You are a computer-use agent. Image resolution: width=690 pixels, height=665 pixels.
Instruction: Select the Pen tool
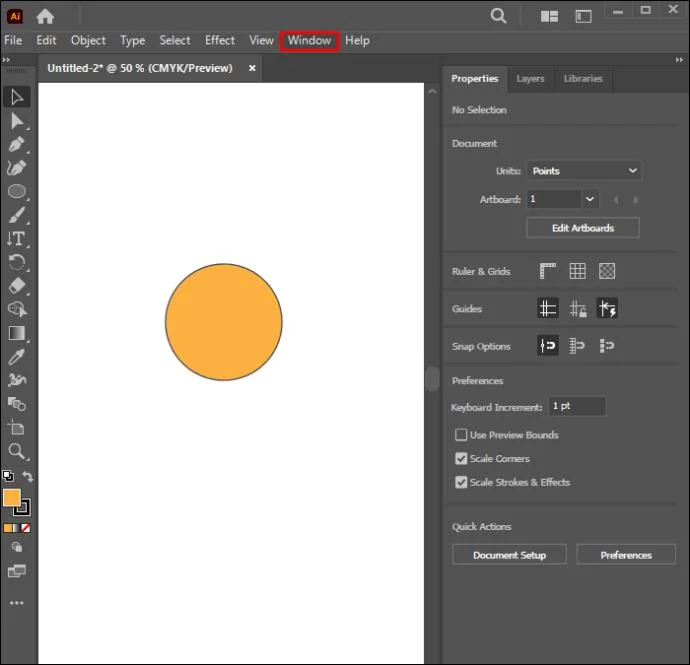16,145
